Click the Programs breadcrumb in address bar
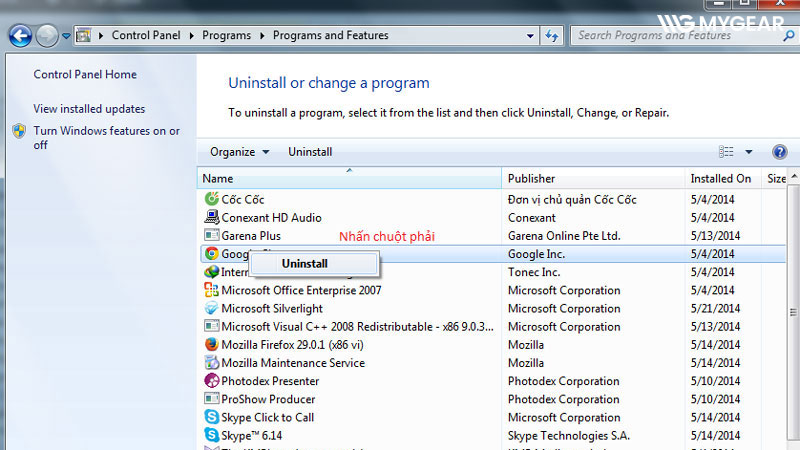Screen dimensions: 800x450 coord(226,35)
